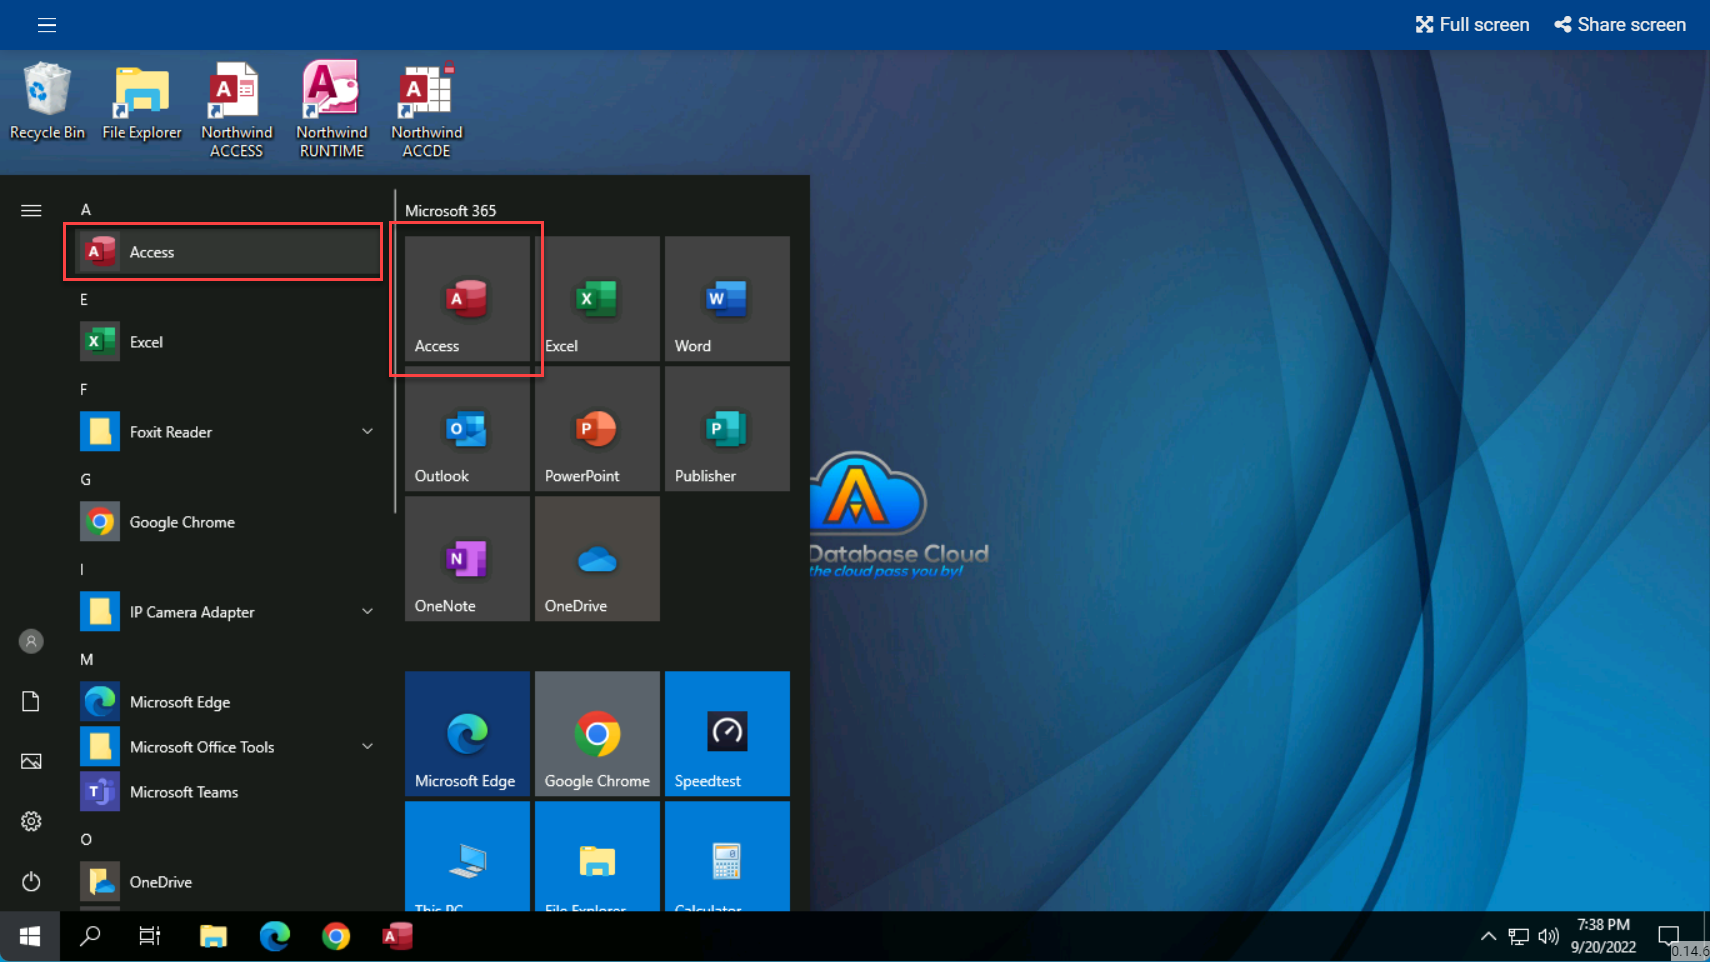Expand the Microsoft Office Tools folder
Viewport: 1710px width, 962px height.
[367, 747]
